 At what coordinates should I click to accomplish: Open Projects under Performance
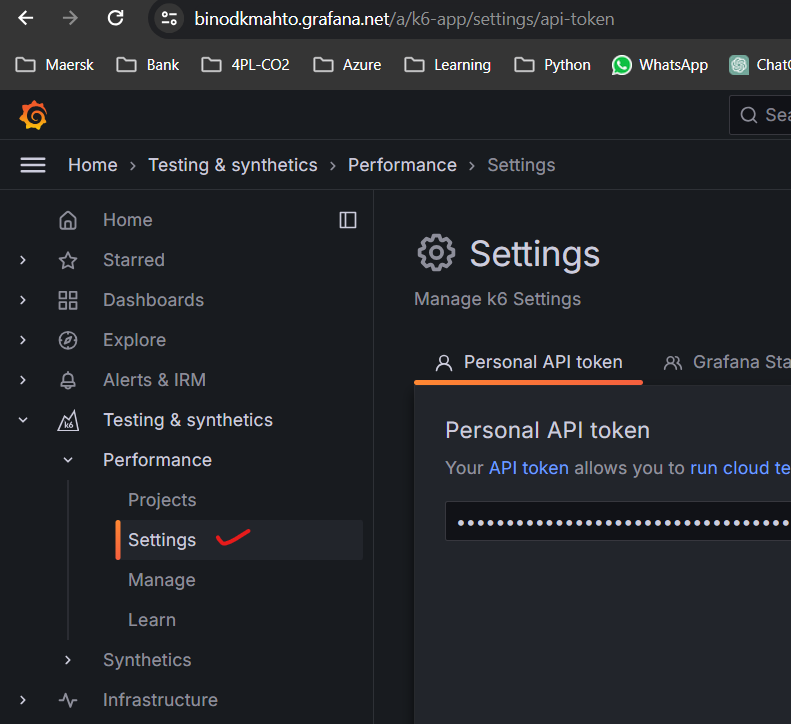[162, 500]
